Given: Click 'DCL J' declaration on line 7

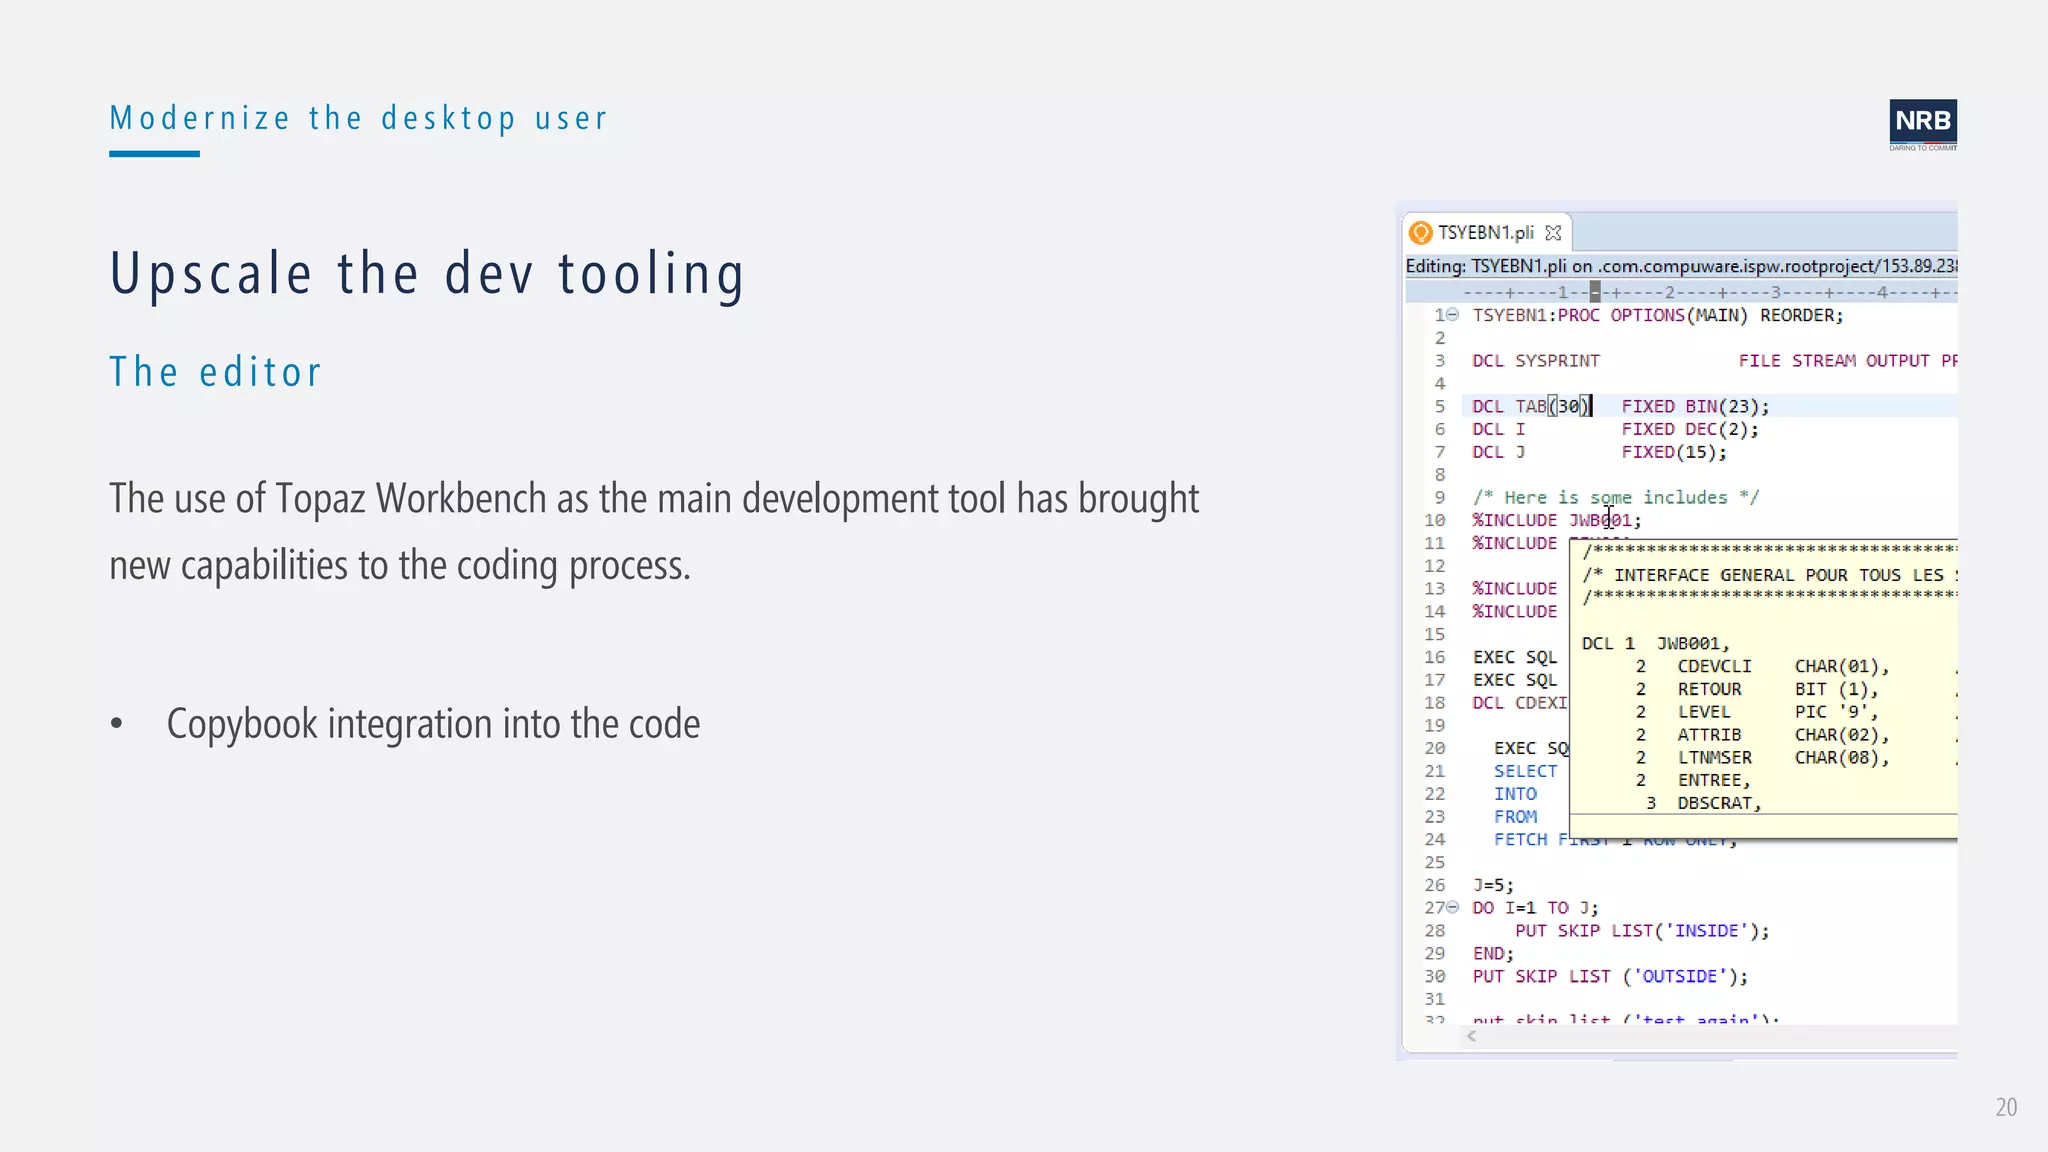Looking at the screenshot, I should (x=1599, y=452).
